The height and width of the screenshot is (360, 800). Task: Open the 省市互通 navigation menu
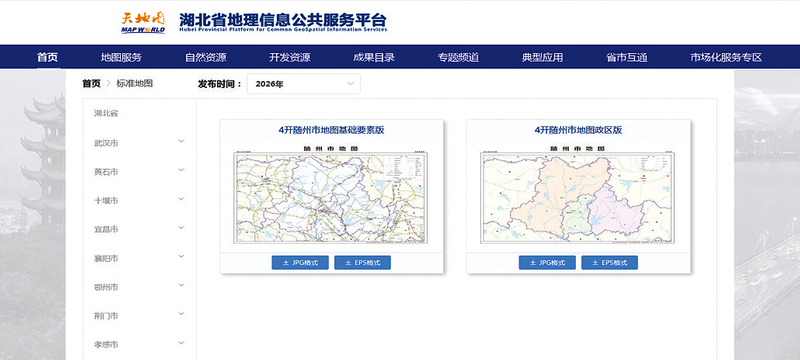[x=627, y=58]
